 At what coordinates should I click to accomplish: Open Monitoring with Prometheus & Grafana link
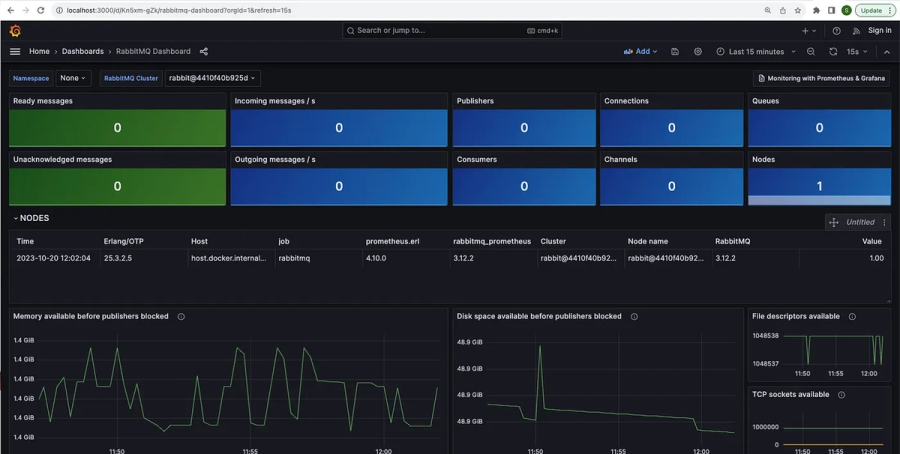point(821,78)
